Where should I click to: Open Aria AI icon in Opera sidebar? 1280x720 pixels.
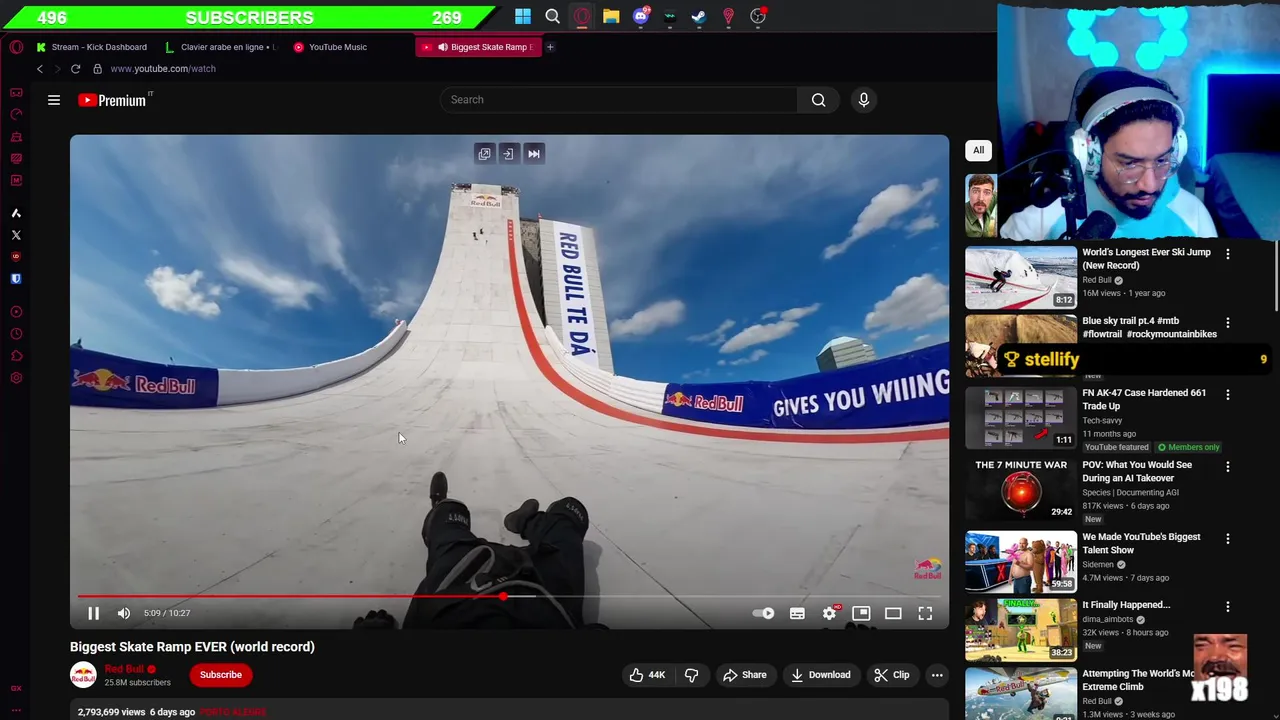click(16, 213)
